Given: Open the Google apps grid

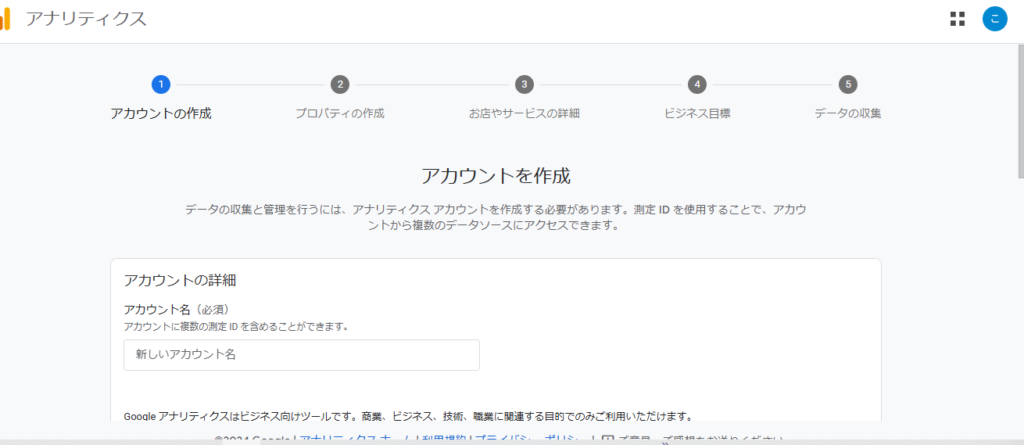Looking at the screenshot, I should point(957,19).
